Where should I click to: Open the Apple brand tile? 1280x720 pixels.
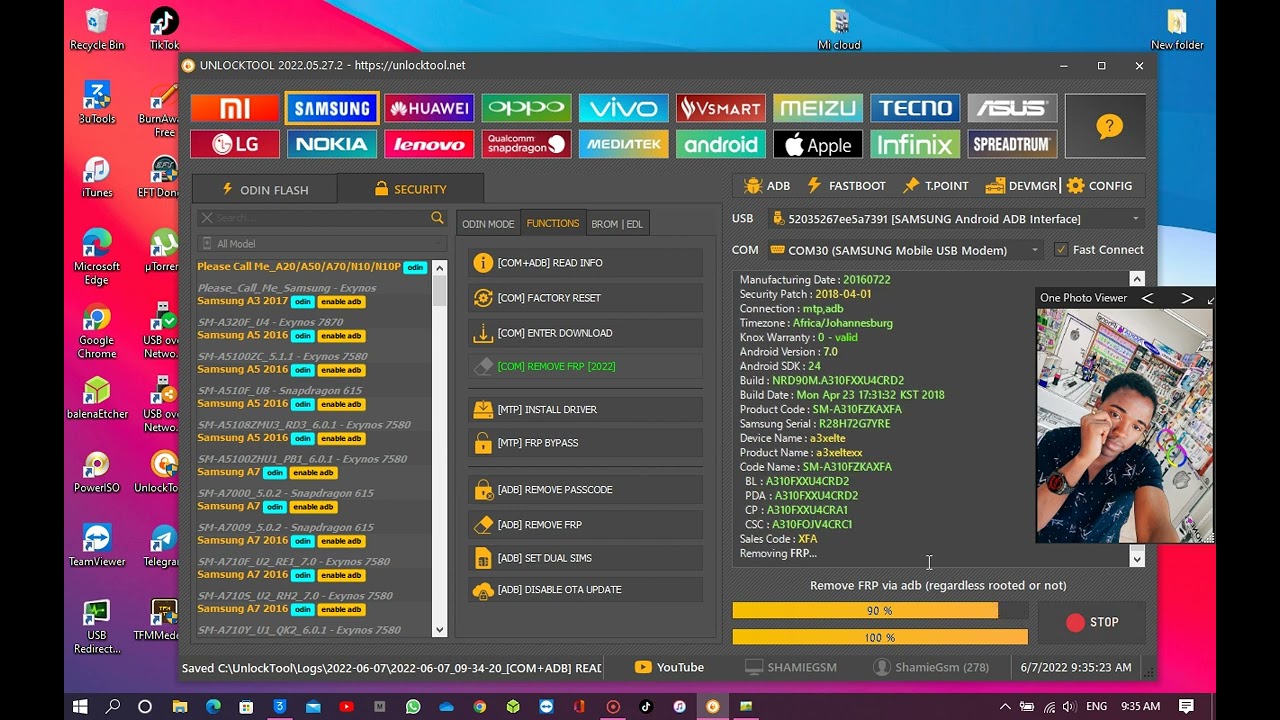[818, 144]
